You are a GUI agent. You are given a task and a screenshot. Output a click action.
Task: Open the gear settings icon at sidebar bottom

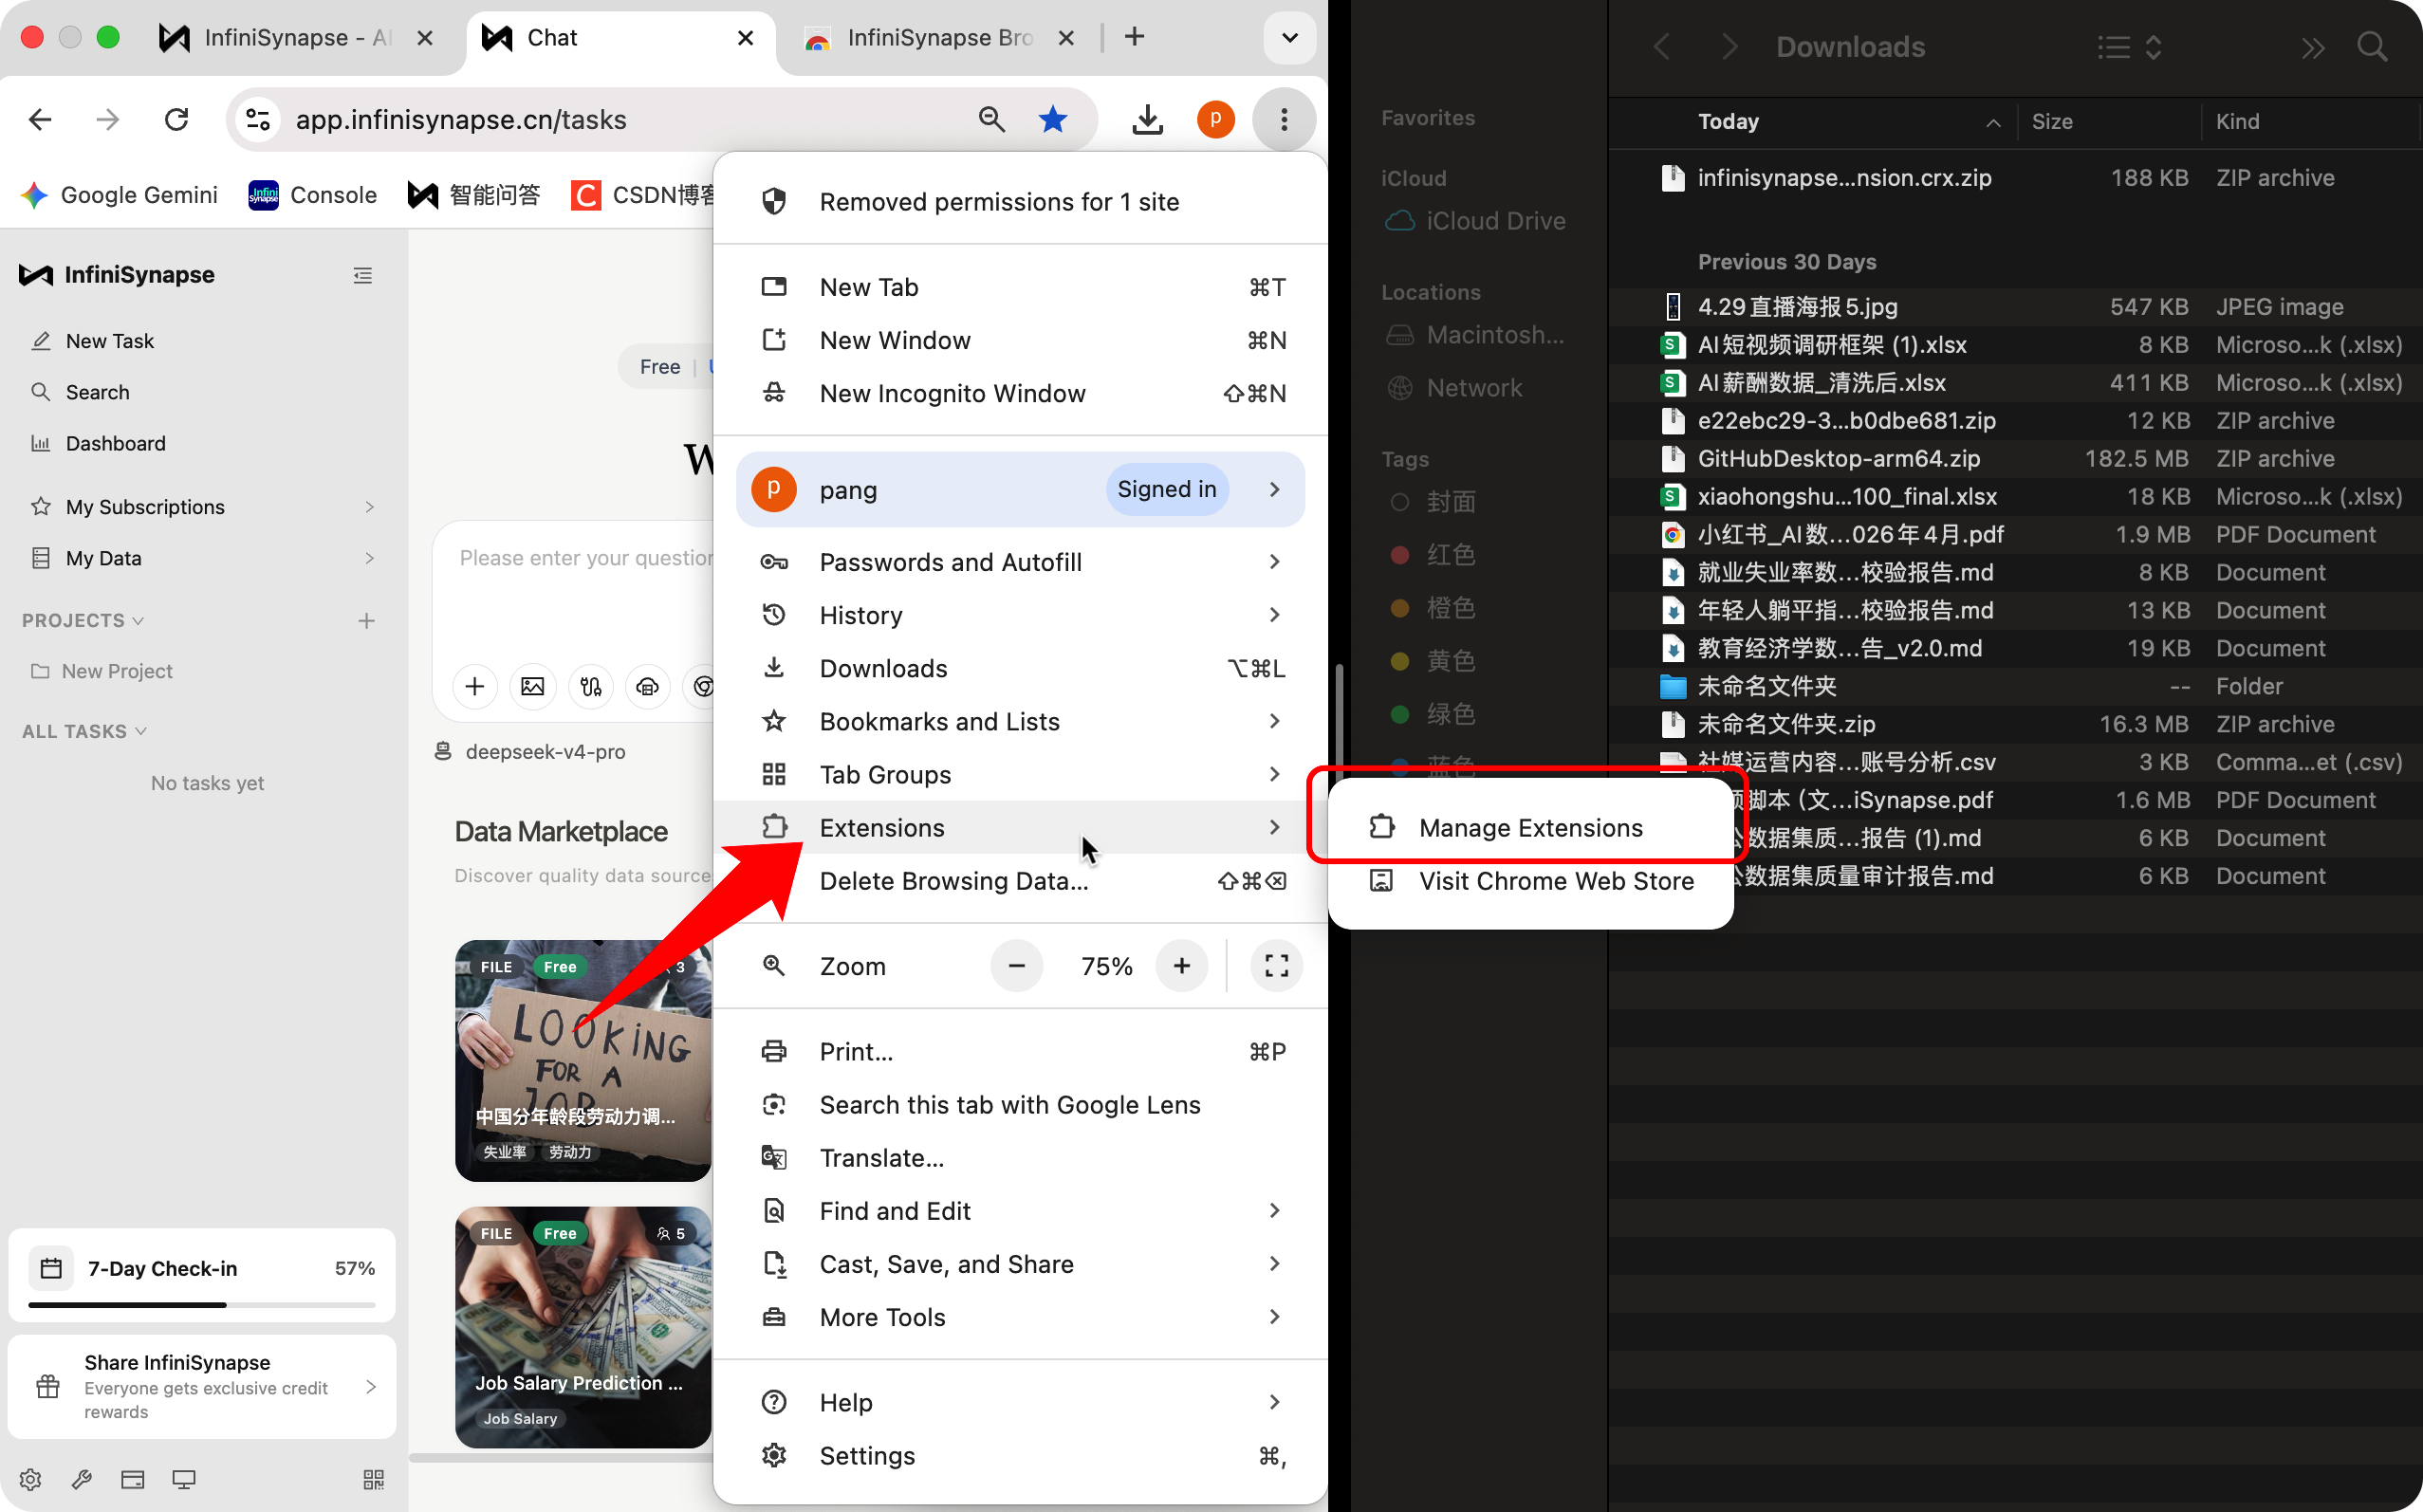31,1479
